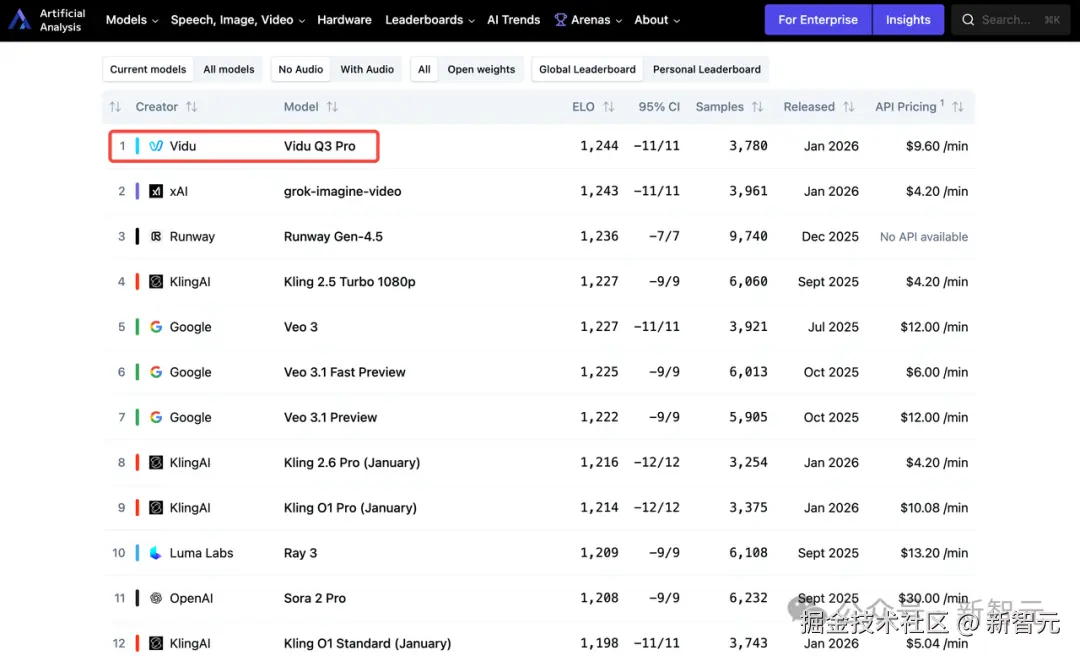The image size is (1080, 656).
Task: Click the Runway Gen-4.5 model name
Action: tap(333, 236)
